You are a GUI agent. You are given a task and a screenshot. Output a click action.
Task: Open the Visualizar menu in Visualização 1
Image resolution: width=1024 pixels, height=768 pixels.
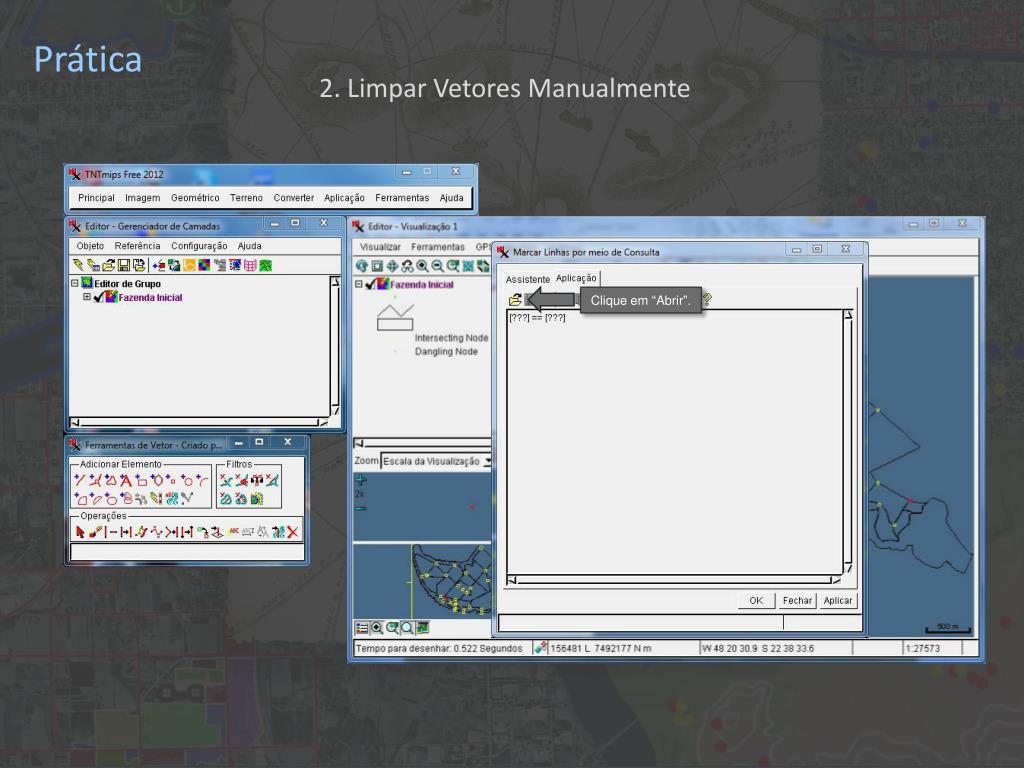380,246
